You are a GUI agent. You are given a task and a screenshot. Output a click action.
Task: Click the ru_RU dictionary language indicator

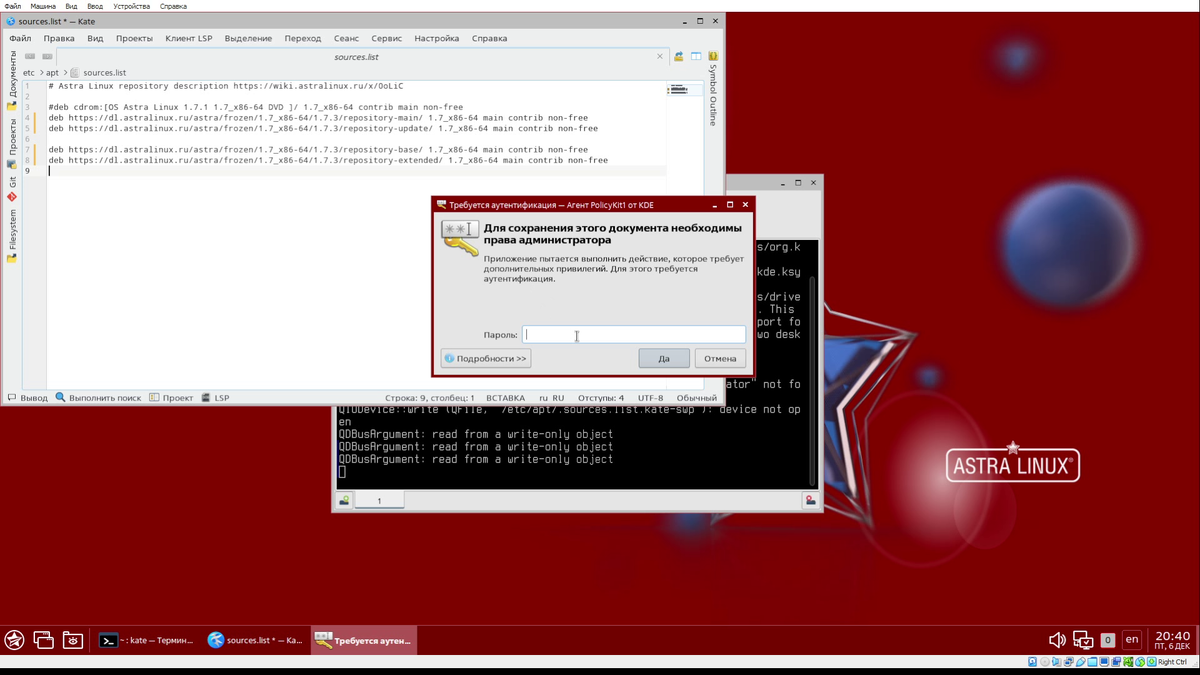coord(552,398)
